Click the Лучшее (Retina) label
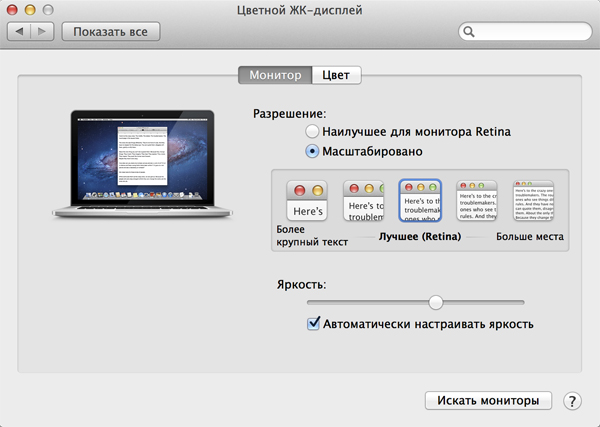Viewport: 600px width, 427px height. coord(420,236)
